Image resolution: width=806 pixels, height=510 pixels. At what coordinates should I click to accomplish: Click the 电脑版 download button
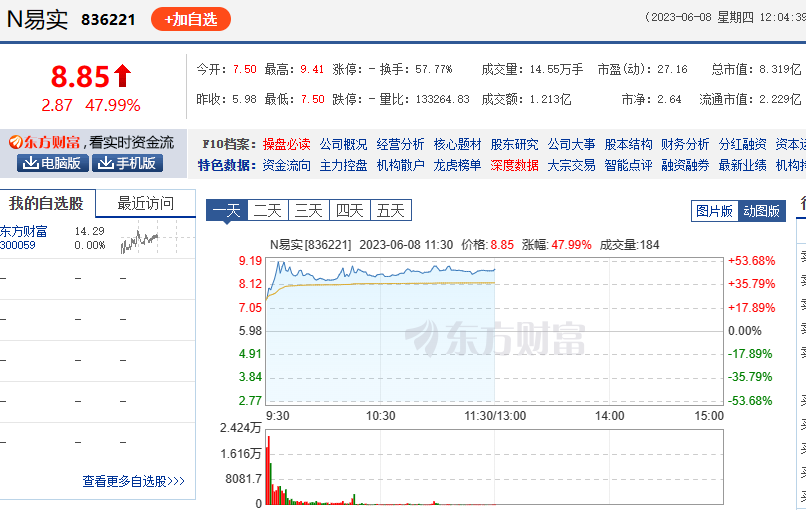coord(49,163)
